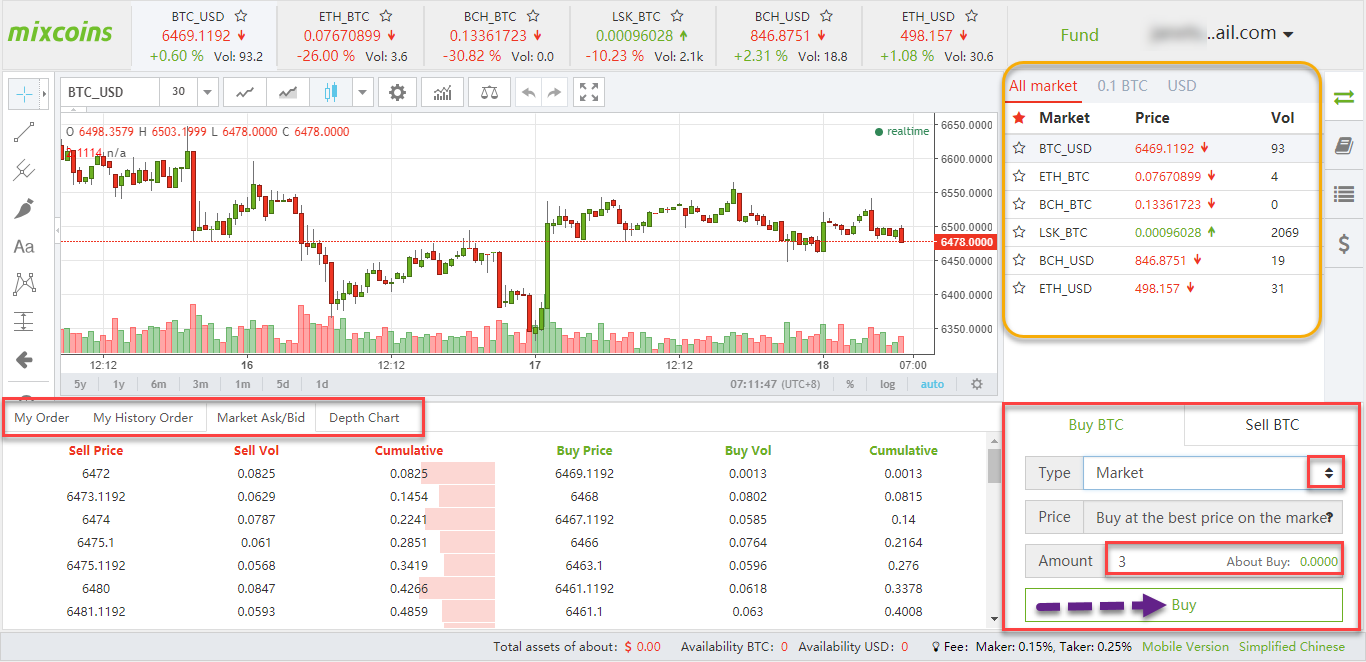Viewport: 1366px width, 662px height.
Task: Favorite BTC_USD in the top ticker bar
Action: click(240, 16)
